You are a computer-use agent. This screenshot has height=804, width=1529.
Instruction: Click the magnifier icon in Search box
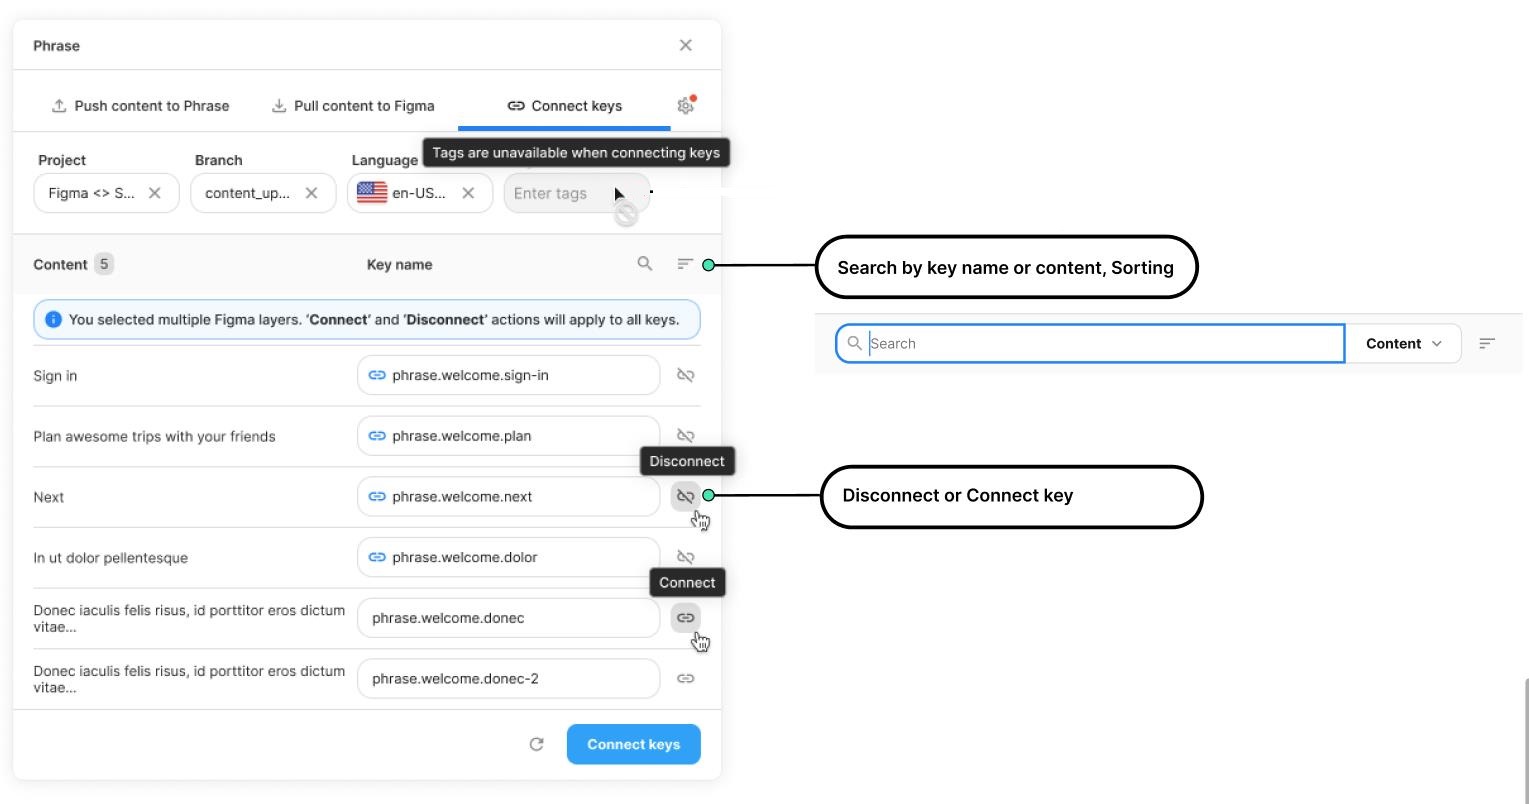(x=855, y=343)
